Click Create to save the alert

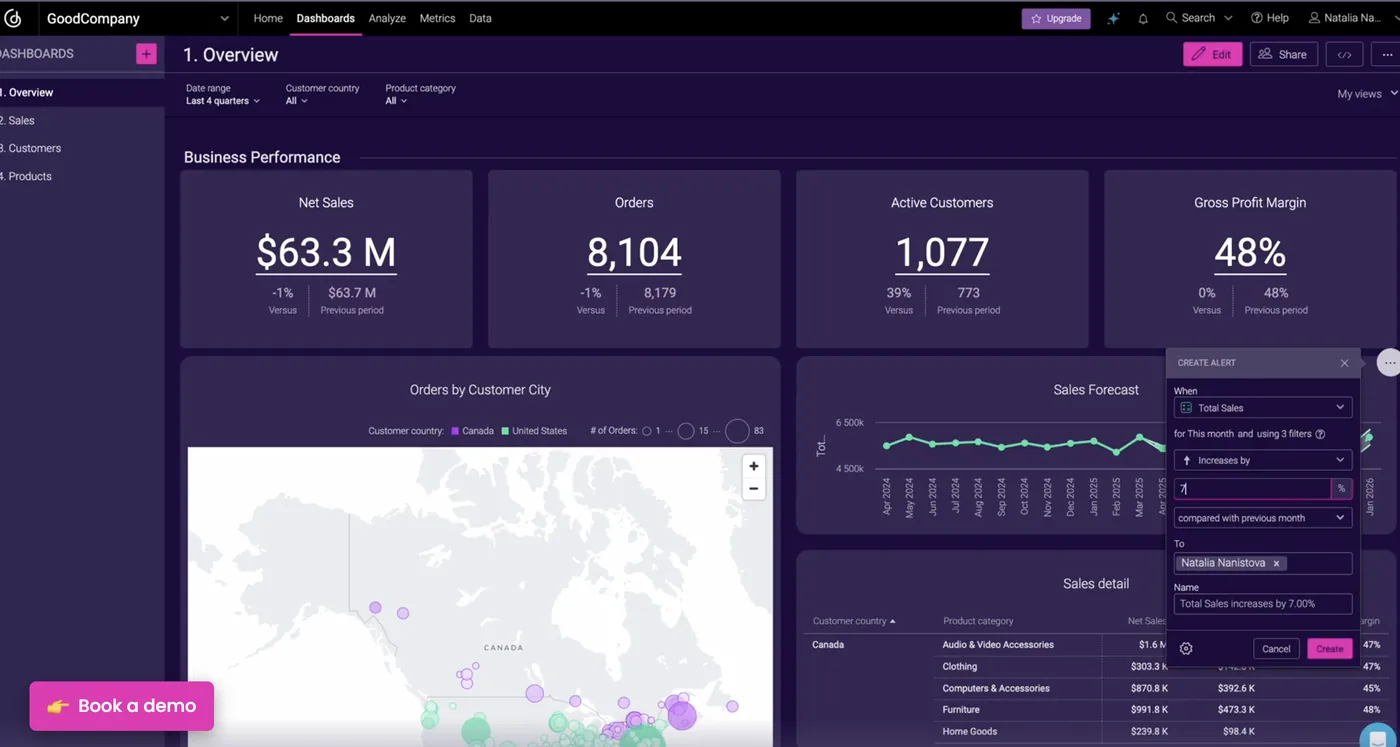click(x=1330, y=649)
